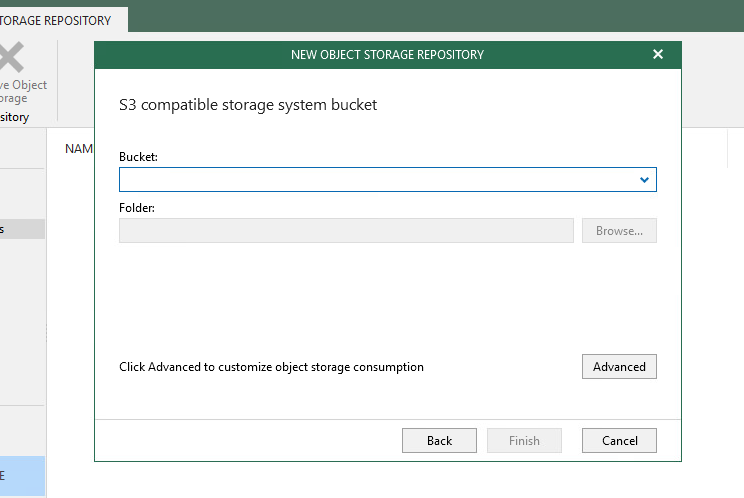Viewport: 744px width, 498px height.
Task: Click the S3 compatible storage system bucket heading
Action: click(x=248, y=105)
